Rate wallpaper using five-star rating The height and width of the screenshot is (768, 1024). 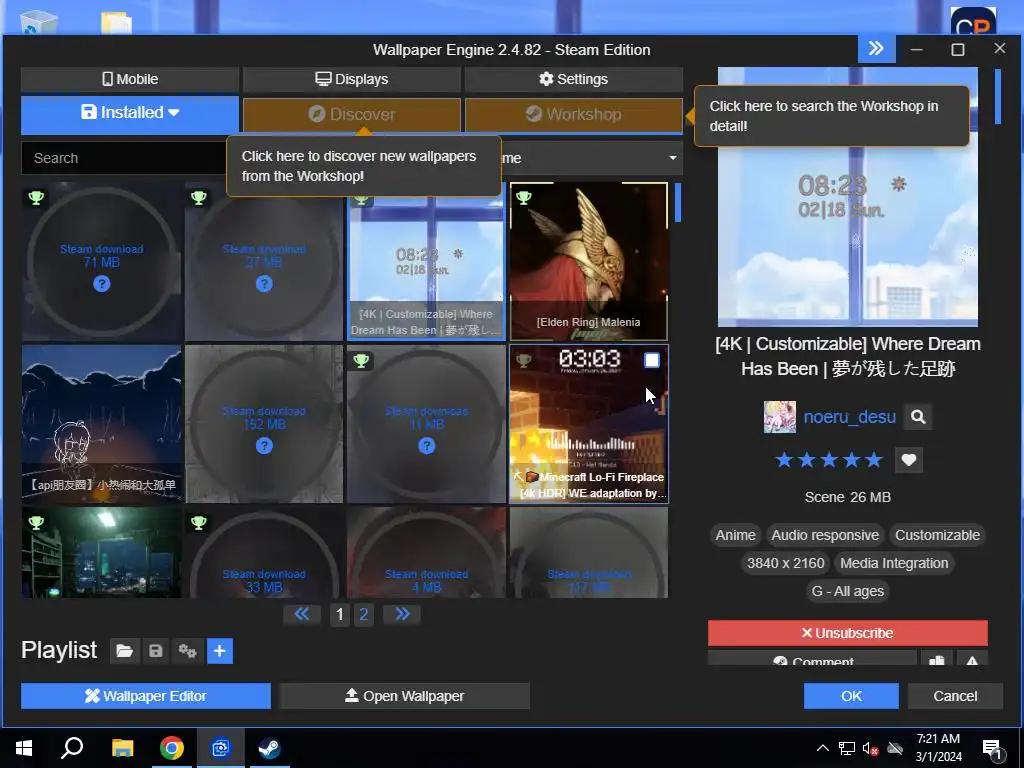click(x=829, y=460)
